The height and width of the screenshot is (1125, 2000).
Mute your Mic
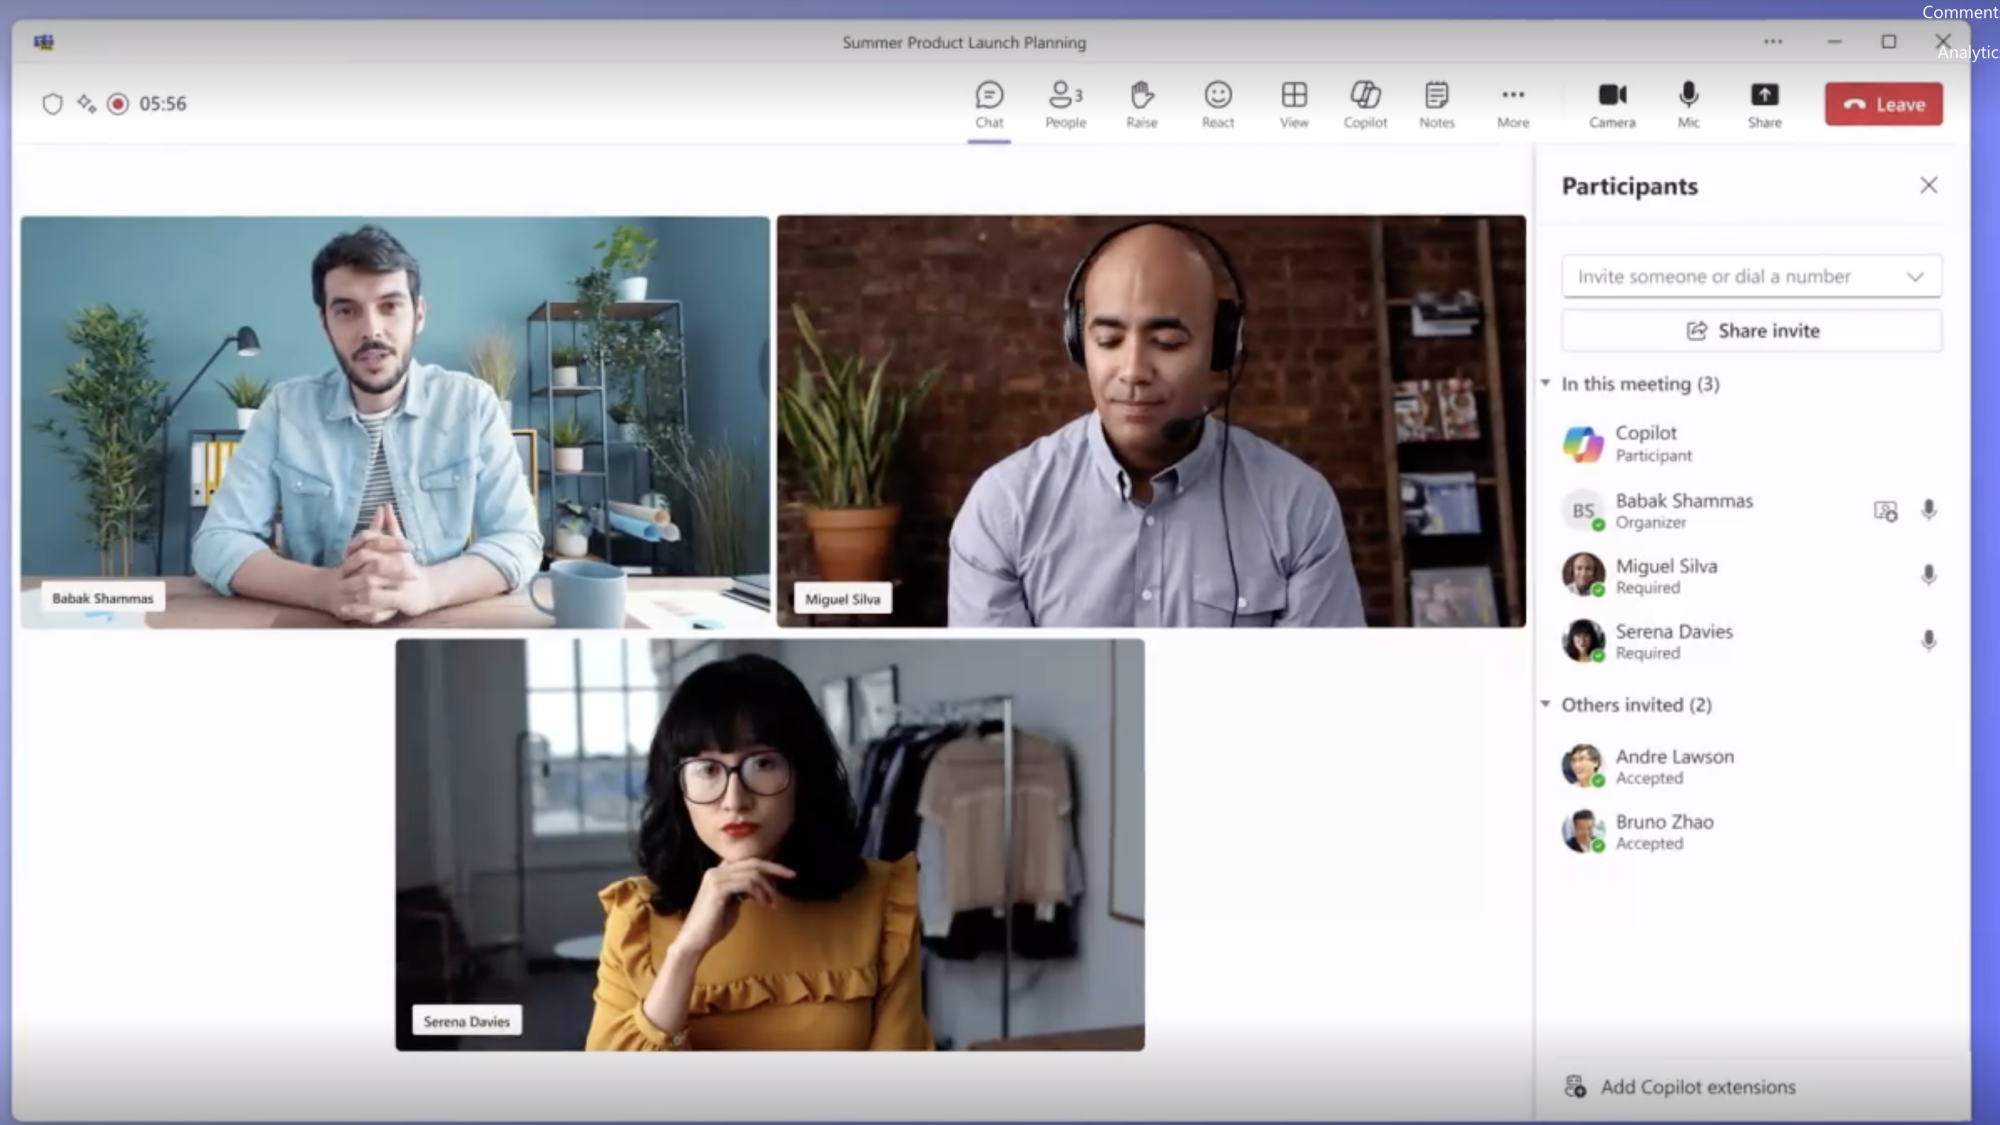[1687, 103]
